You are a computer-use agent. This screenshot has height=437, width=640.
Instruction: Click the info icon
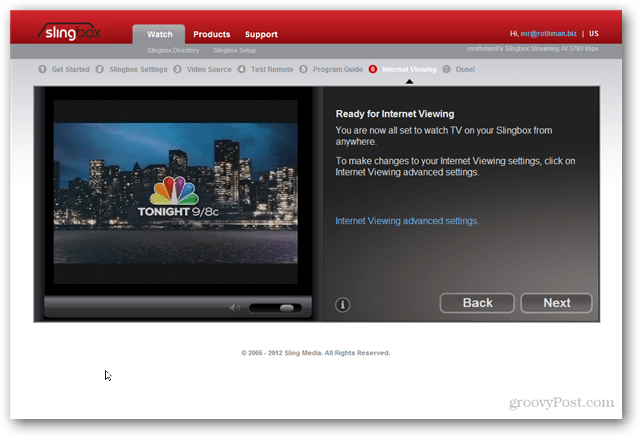[x=342, y=304]
